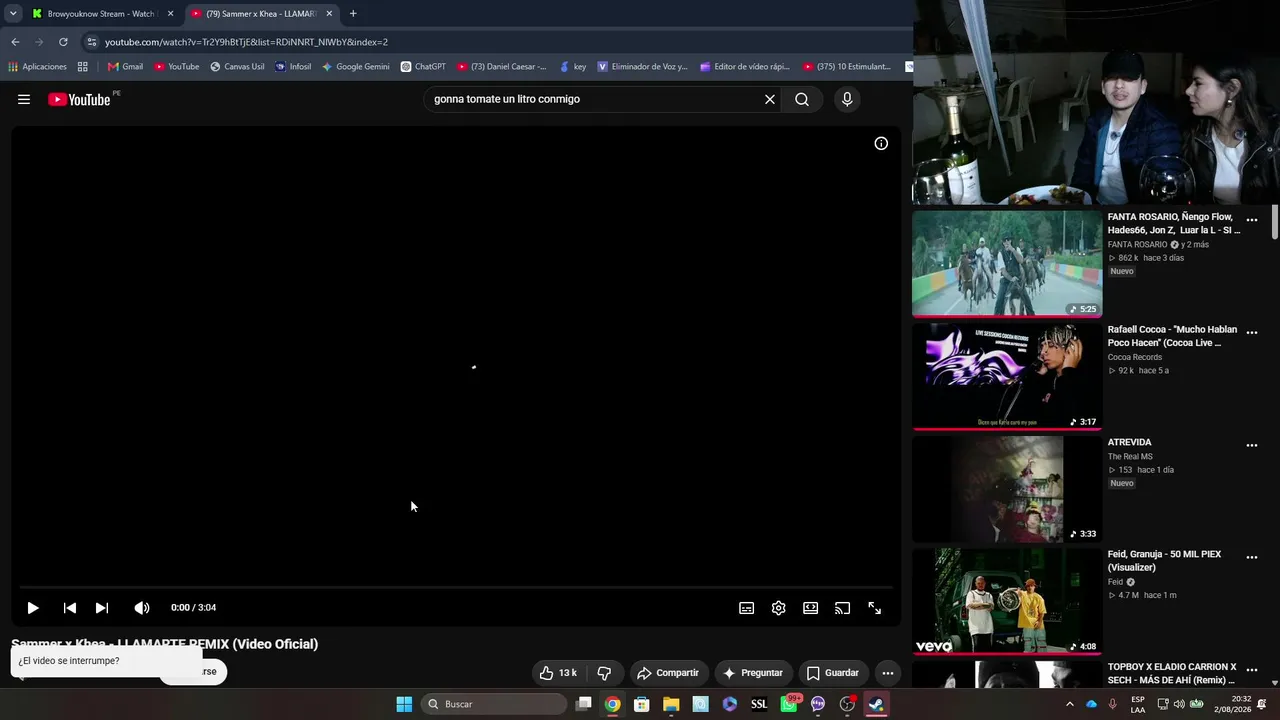This screenshot has width=1280, height=720.
Task: Open the ATREVIDA video thumbnail
Action: click(x=1007, y=489)
